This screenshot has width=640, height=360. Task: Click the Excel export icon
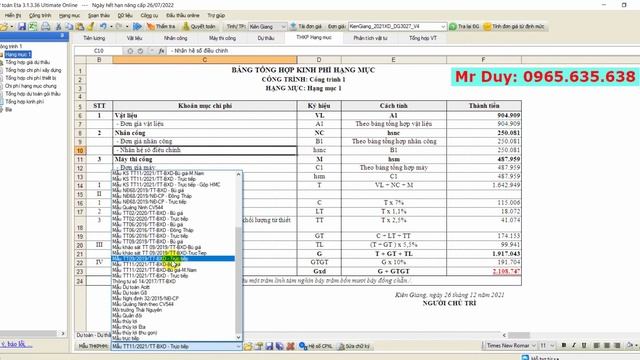(33, 27)
